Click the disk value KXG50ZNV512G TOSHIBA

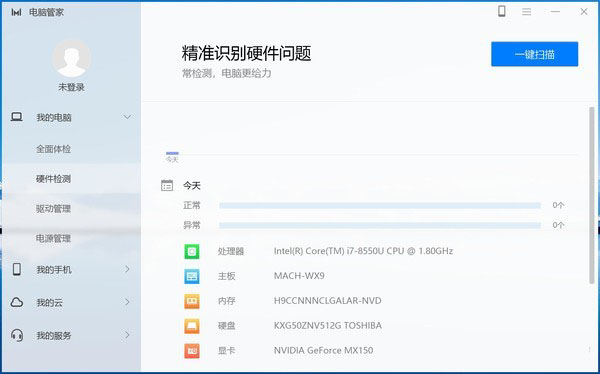coord(328,326)
